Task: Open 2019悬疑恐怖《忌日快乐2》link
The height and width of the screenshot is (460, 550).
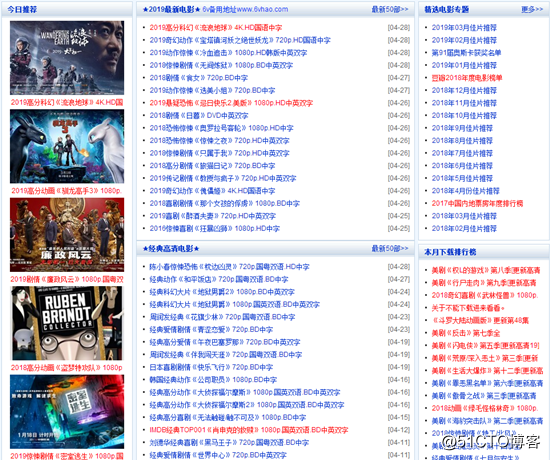Action: 231,103
